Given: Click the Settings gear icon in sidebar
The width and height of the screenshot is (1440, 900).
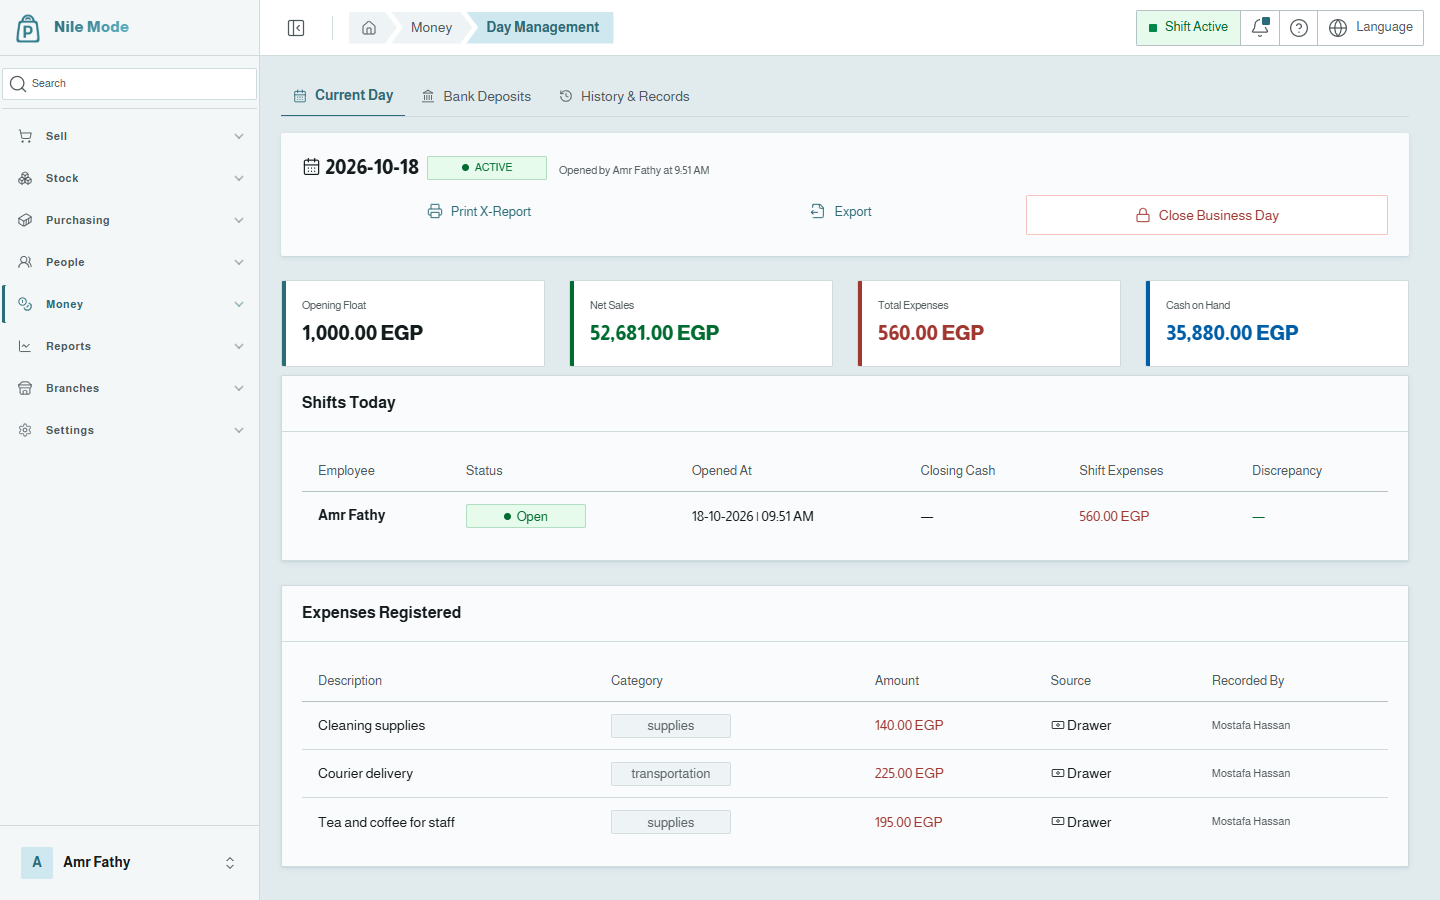Looking at the screenshot, I should tap(25, 430).
